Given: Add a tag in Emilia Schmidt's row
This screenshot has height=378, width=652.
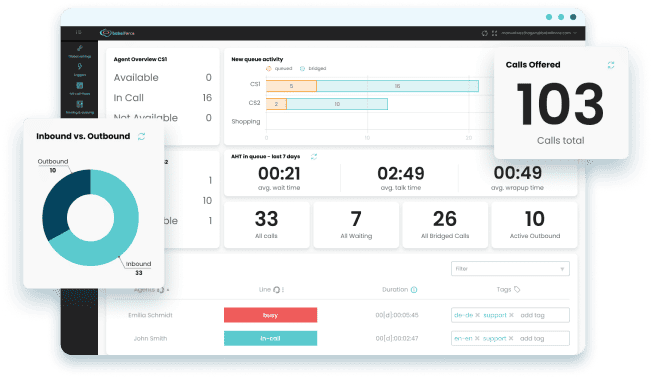Looking at the screenshot, I should pyautogui.click(x=532, y=315).
